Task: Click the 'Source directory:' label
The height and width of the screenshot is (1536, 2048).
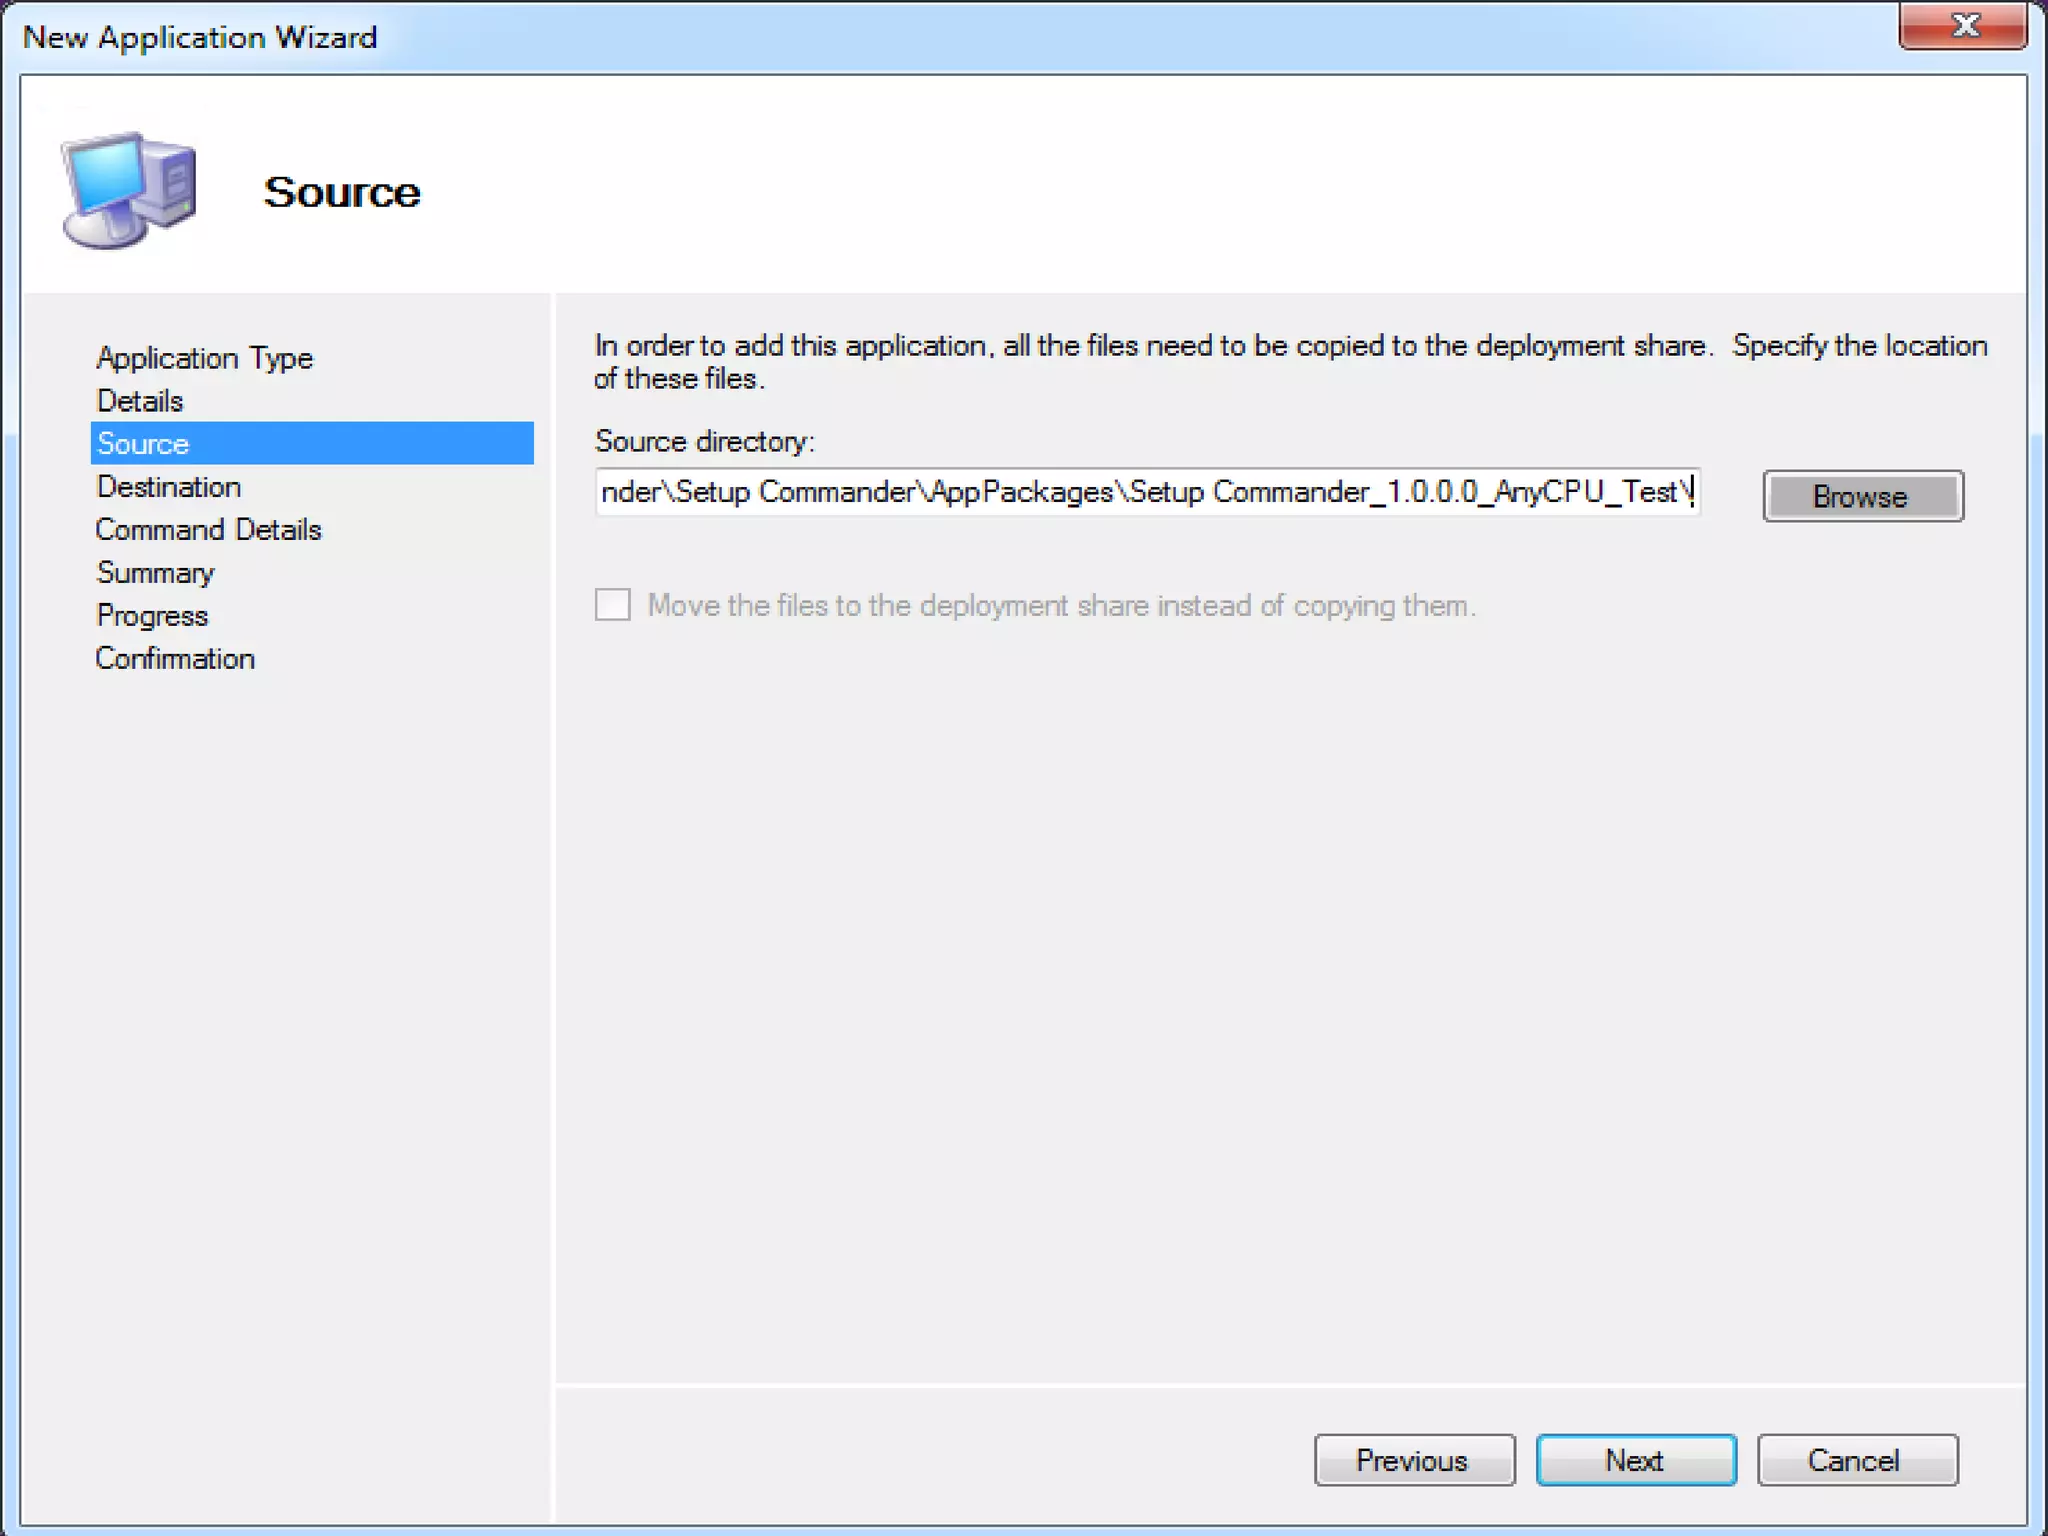Action: [x=704, y=441]
